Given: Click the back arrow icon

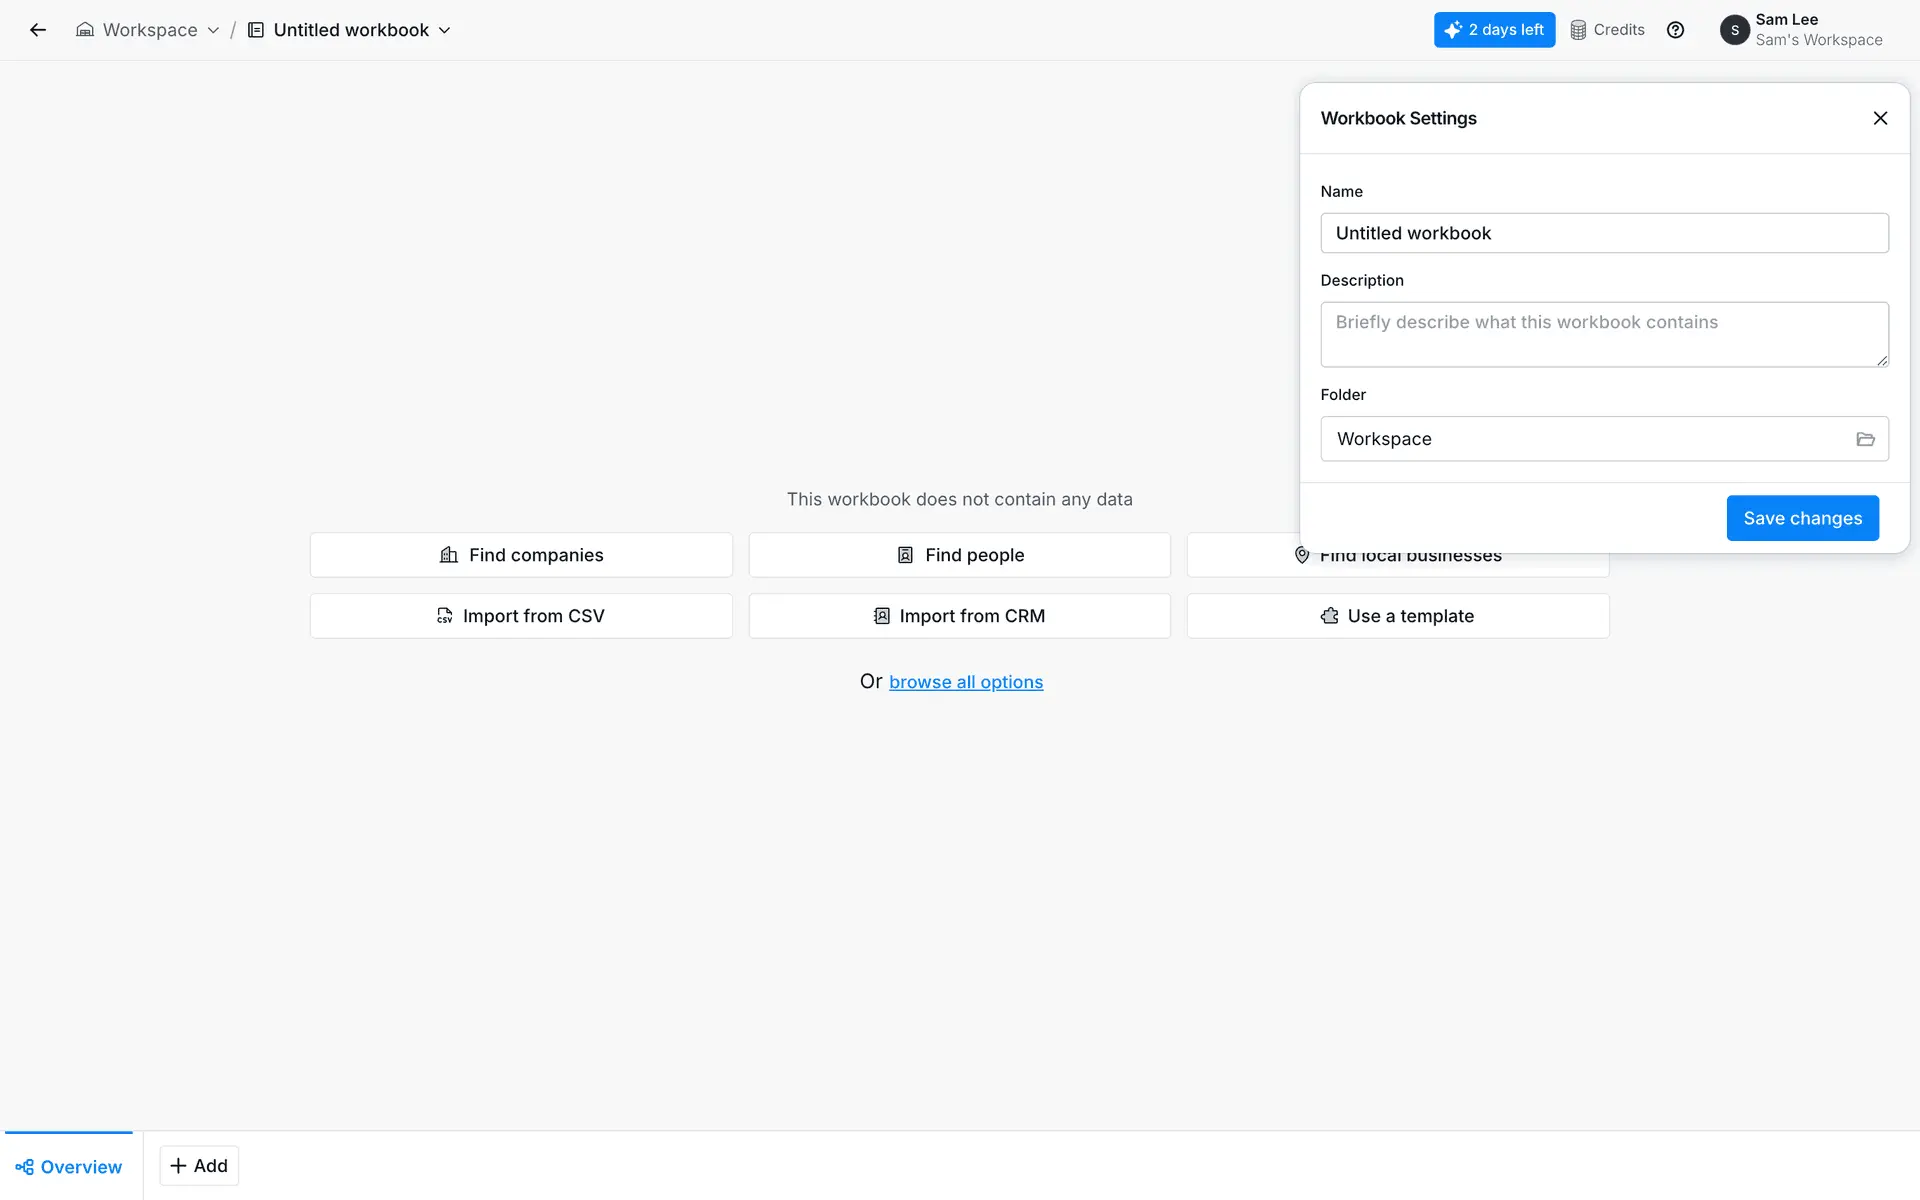Looking at the screenshot, I should pos(38,30).
